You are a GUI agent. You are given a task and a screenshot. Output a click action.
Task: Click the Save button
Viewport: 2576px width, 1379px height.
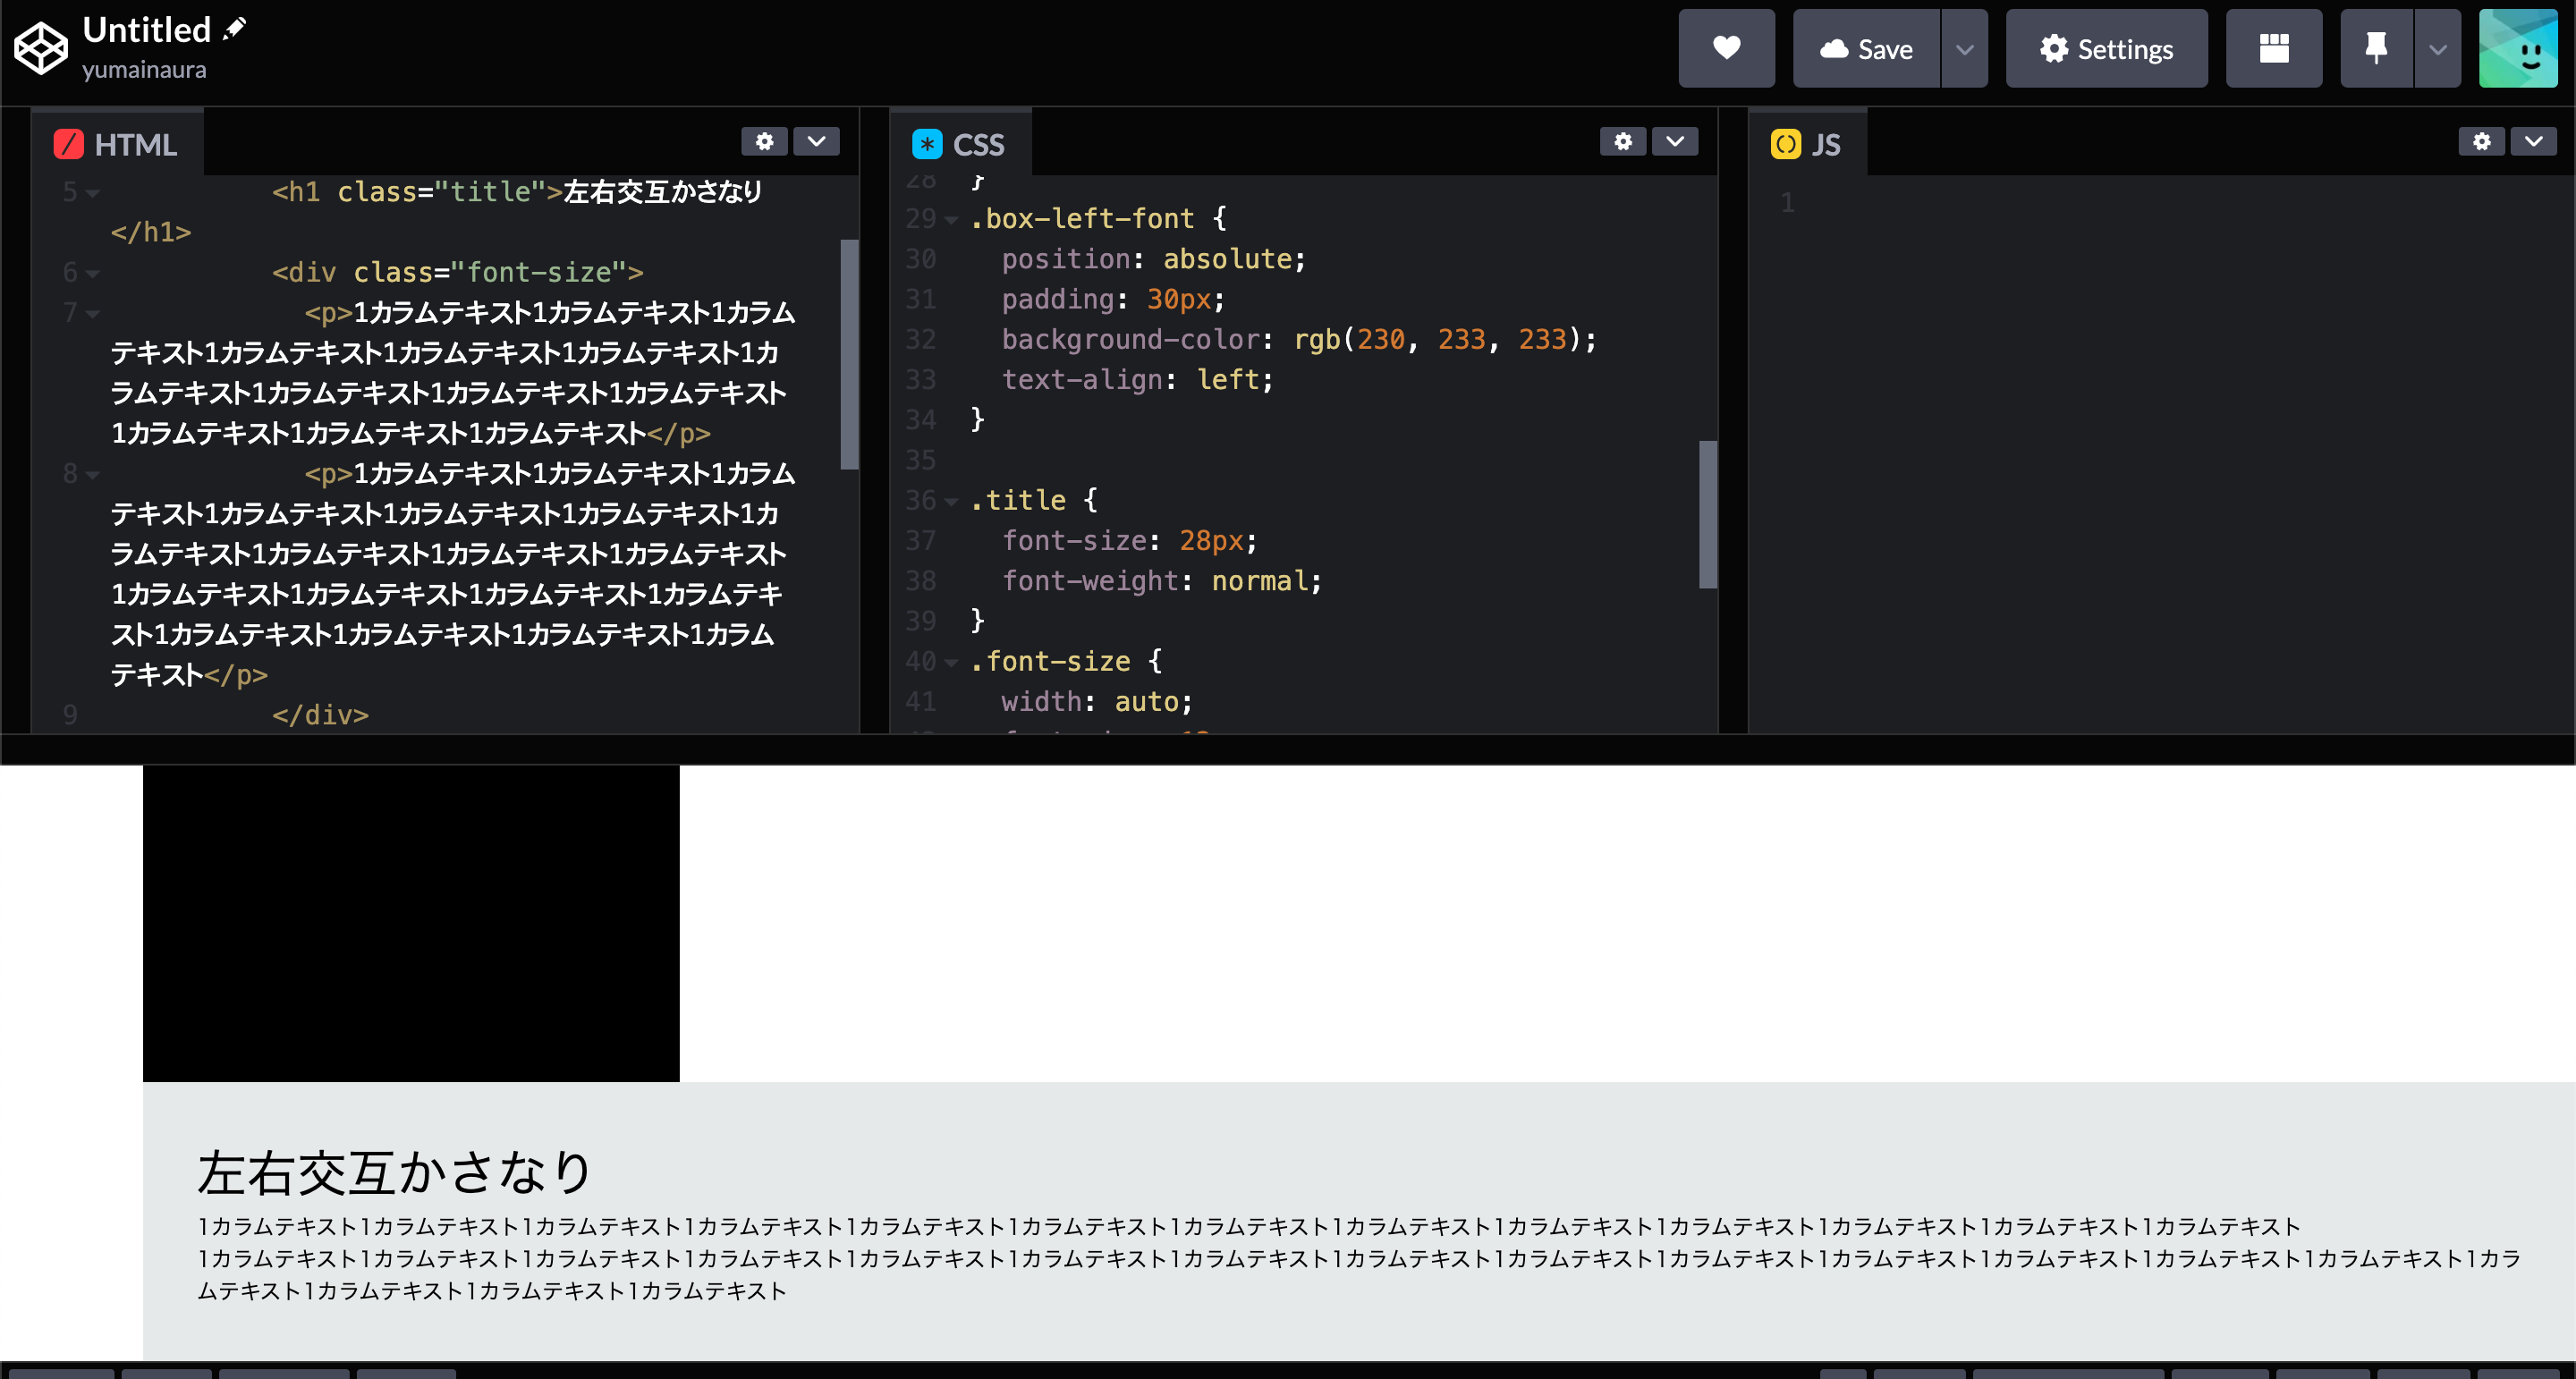[1866, 48]
